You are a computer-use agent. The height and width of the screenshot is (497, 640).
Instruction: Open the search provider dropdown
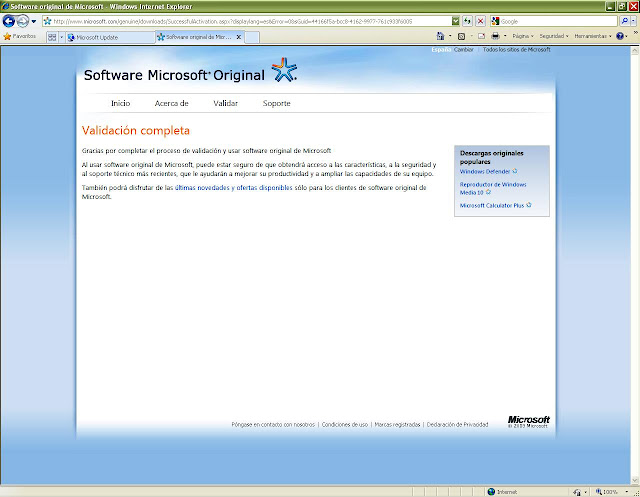[x=633, y=21]
